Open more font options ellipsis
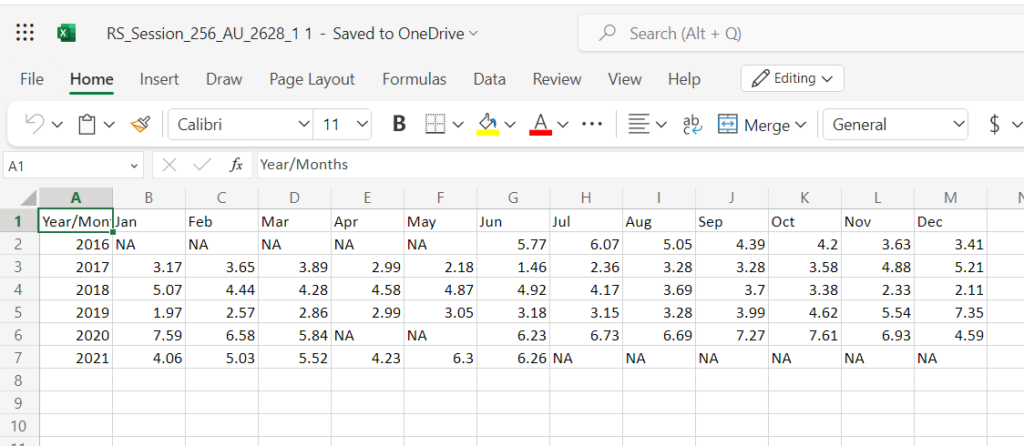 pyautogui.click(x=592, y=123)
